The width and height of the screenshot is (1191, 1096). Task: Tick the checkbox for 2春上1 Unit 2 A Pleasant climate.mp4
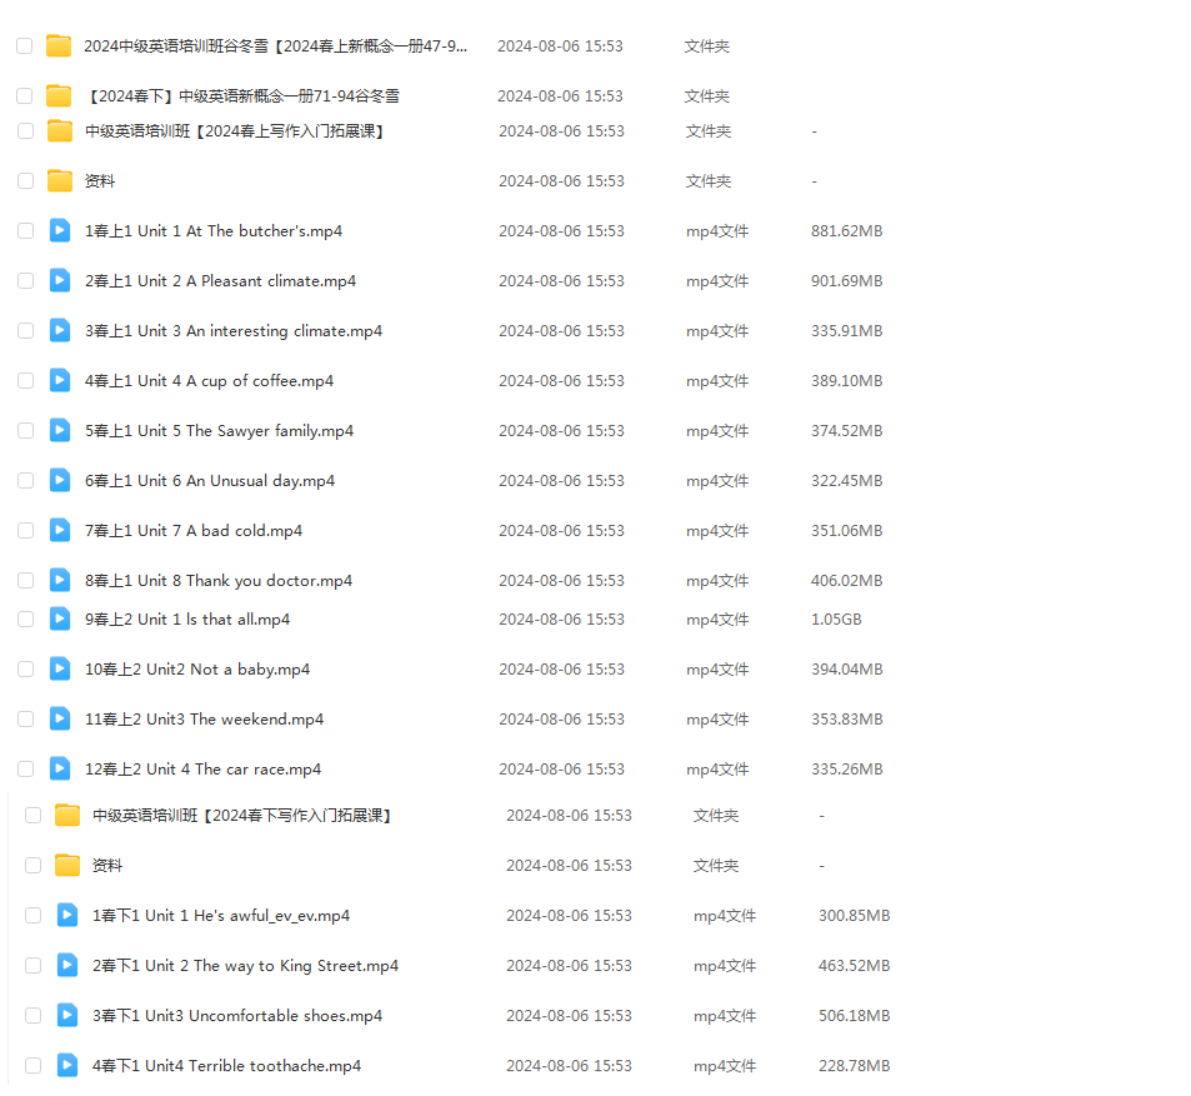point(26,281)
